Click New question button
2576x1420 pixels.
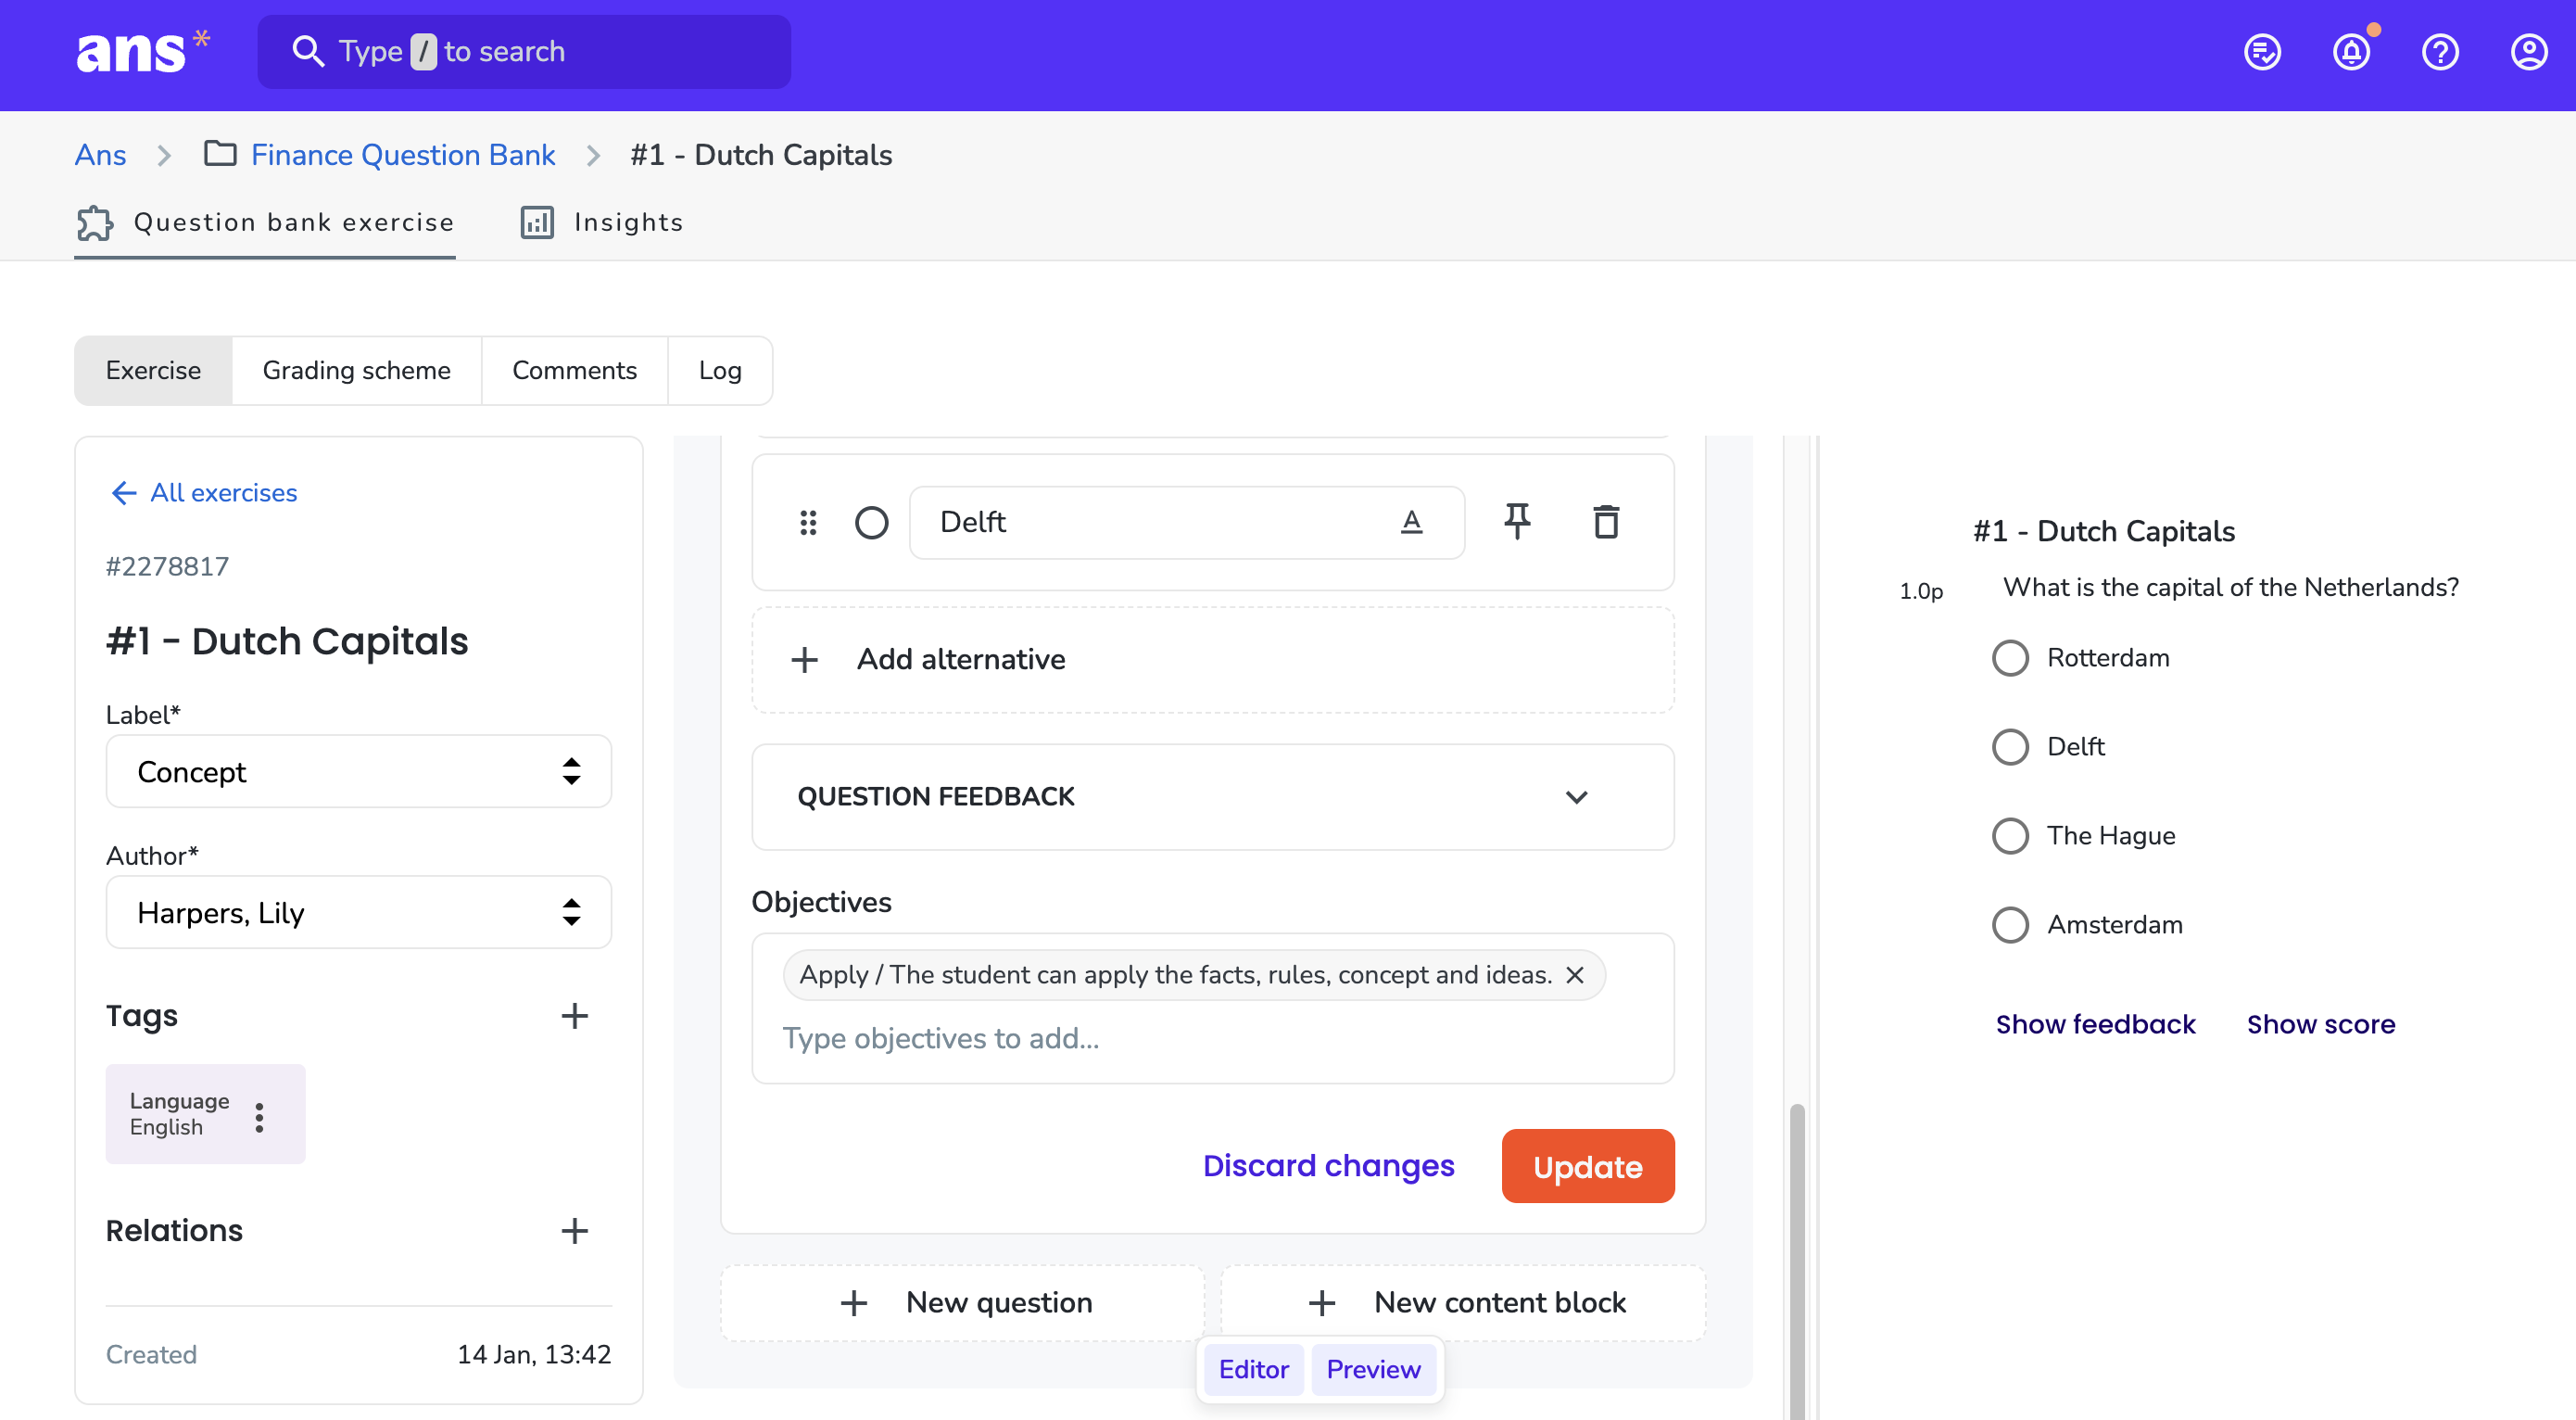(x=962, y=1302)
